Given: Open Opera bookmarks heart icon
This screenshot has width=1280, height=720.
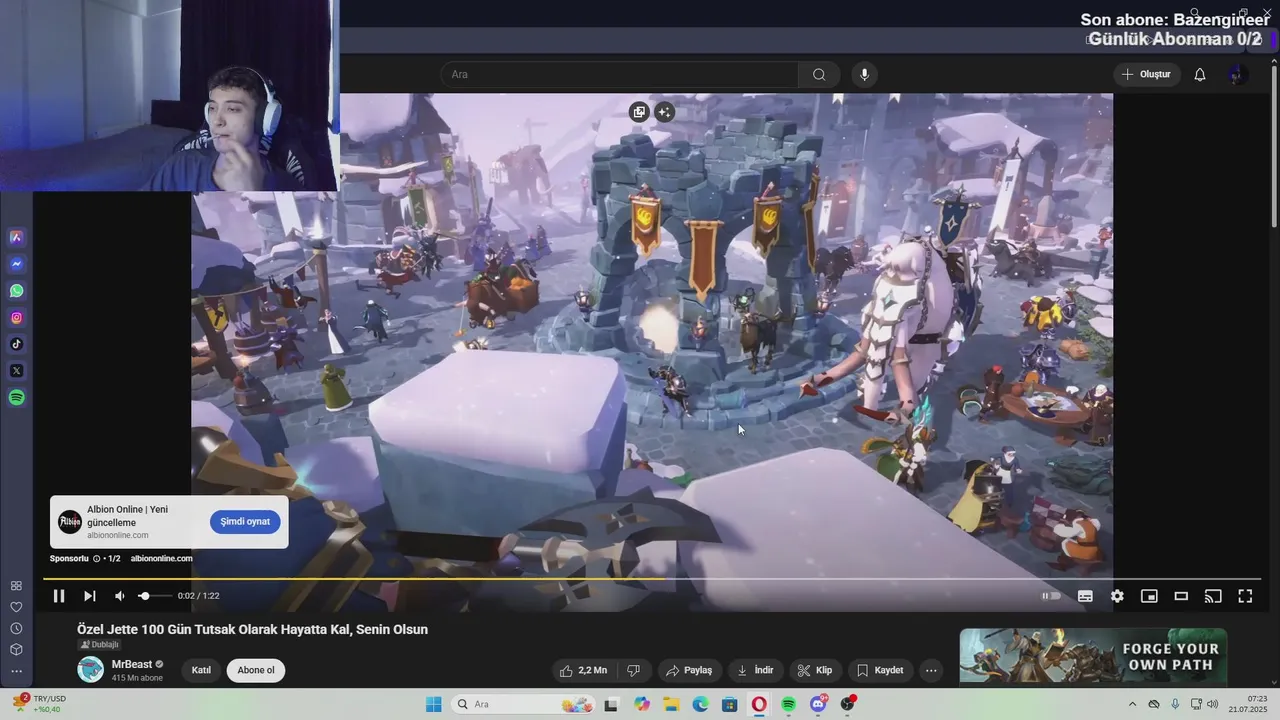Looking at the screenshot, I should tap(16, 607).
